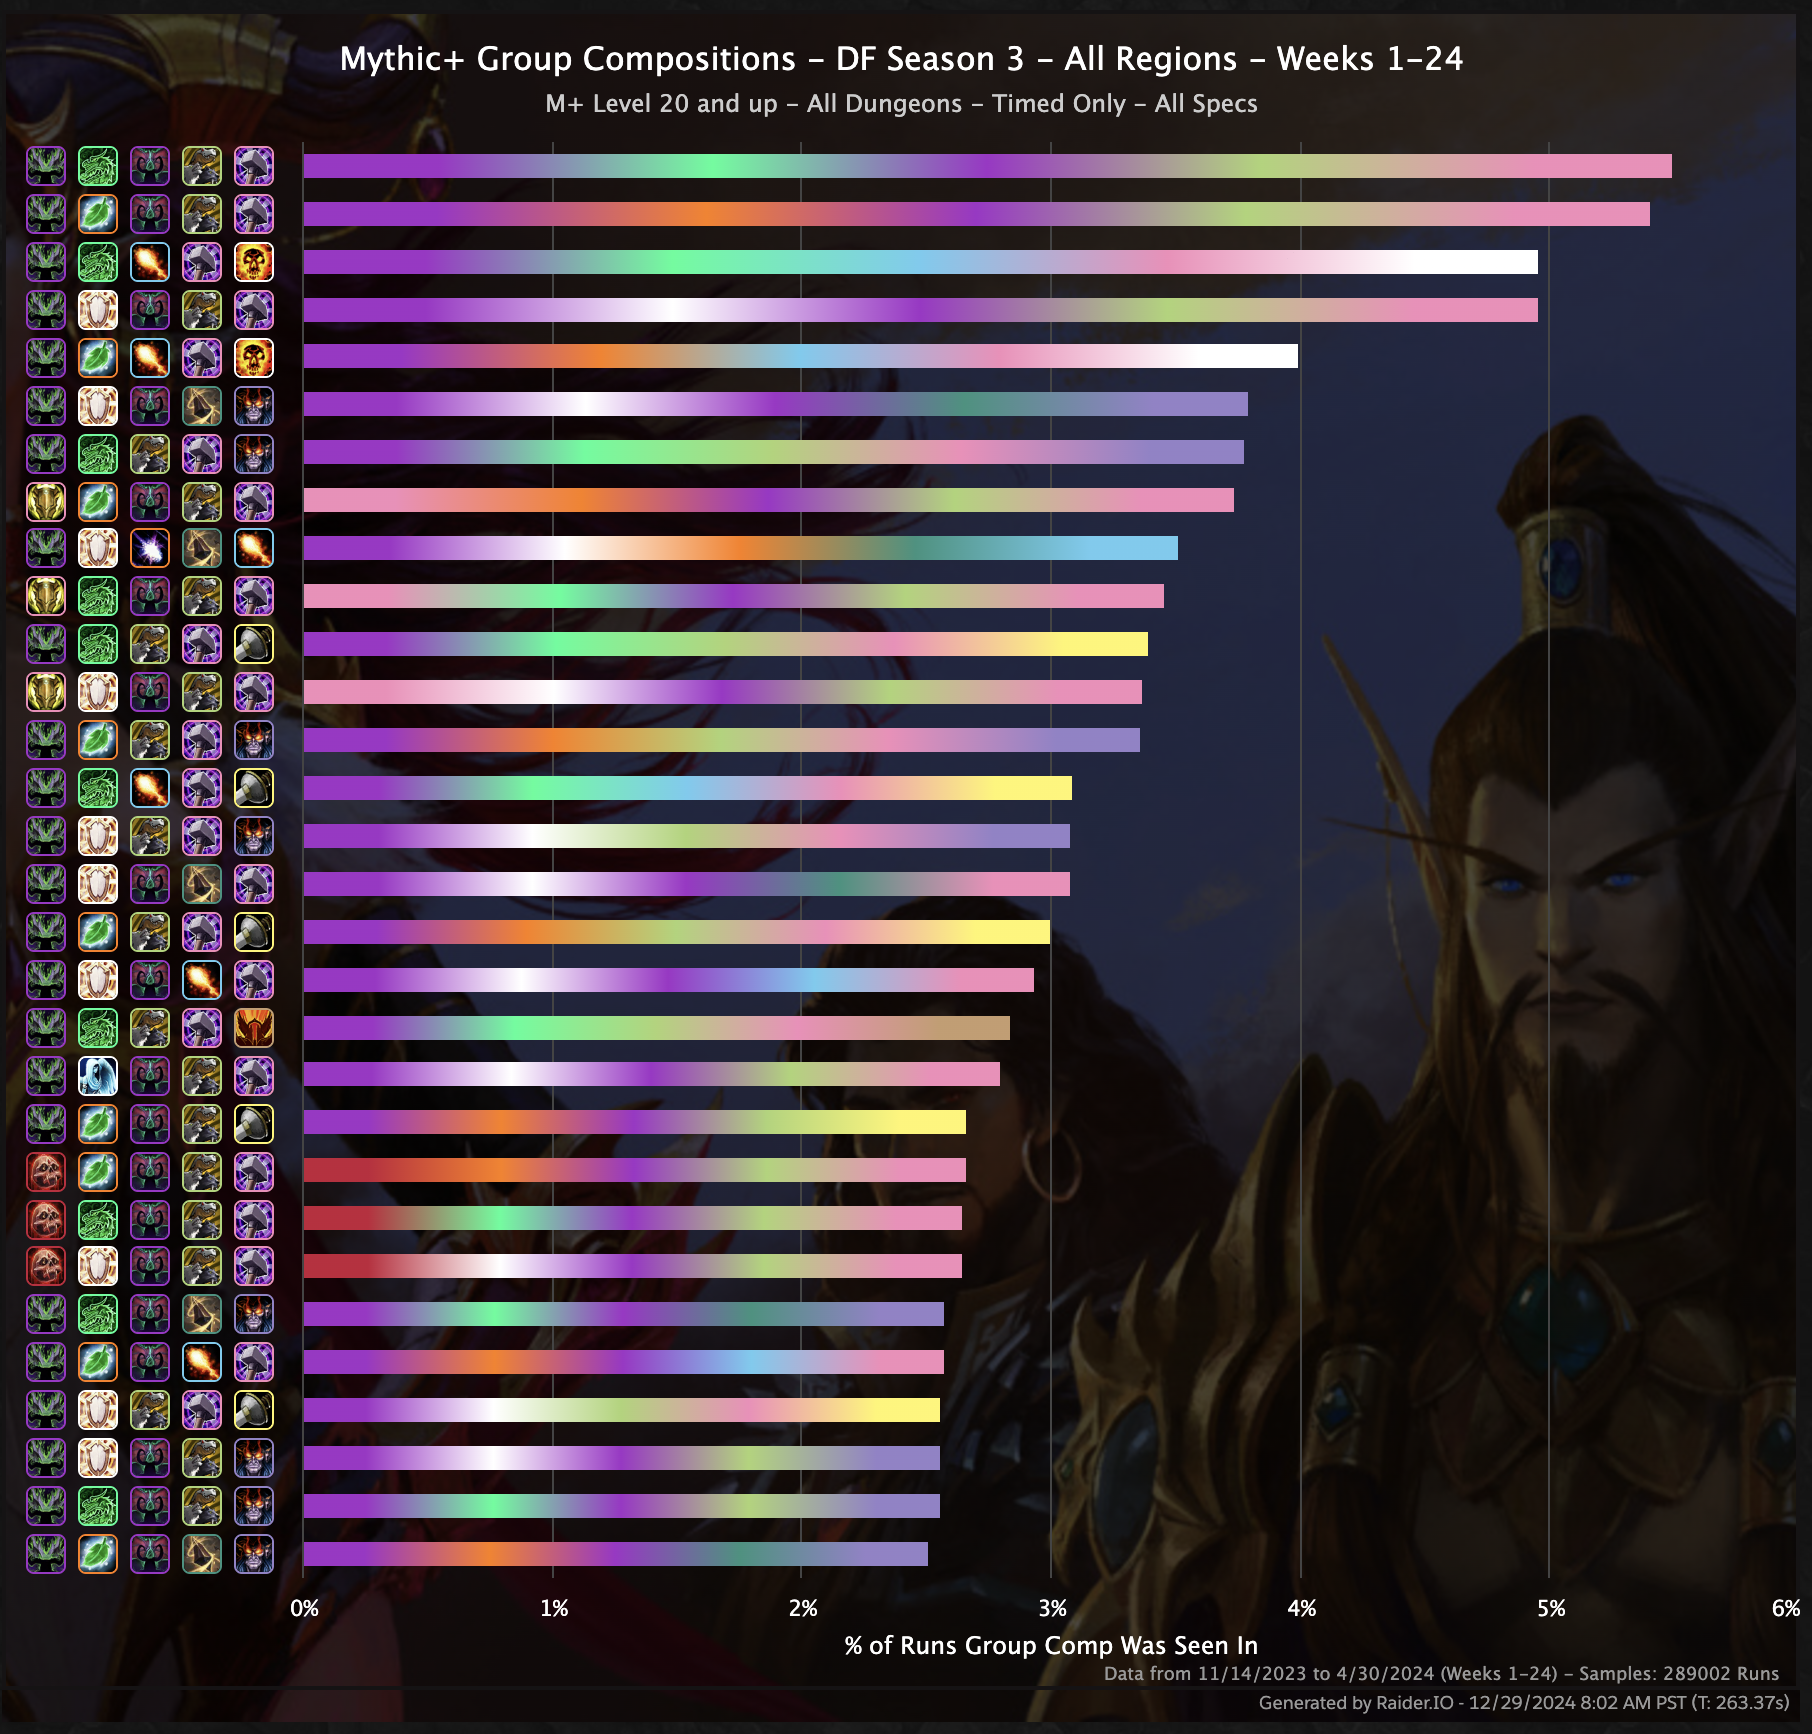Click the '0%' axis label
The height and width of the screenshot is (1734, 1812).
pos(304,1609)
